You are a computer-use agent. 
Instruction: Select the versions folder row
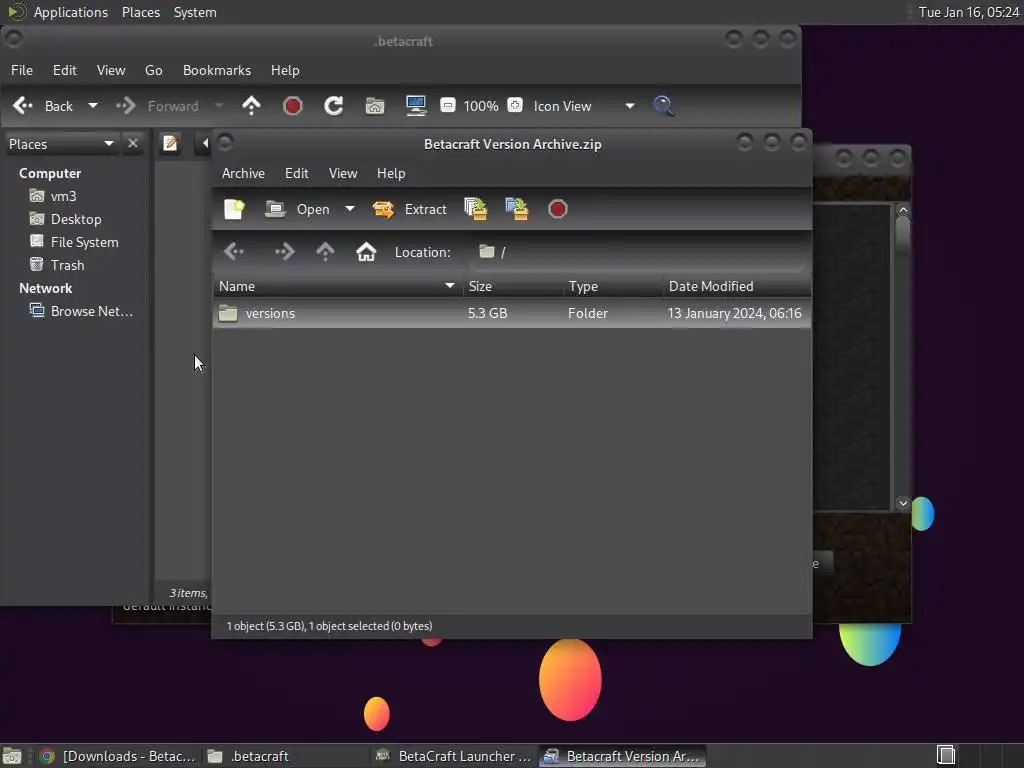tap(512, 313)
